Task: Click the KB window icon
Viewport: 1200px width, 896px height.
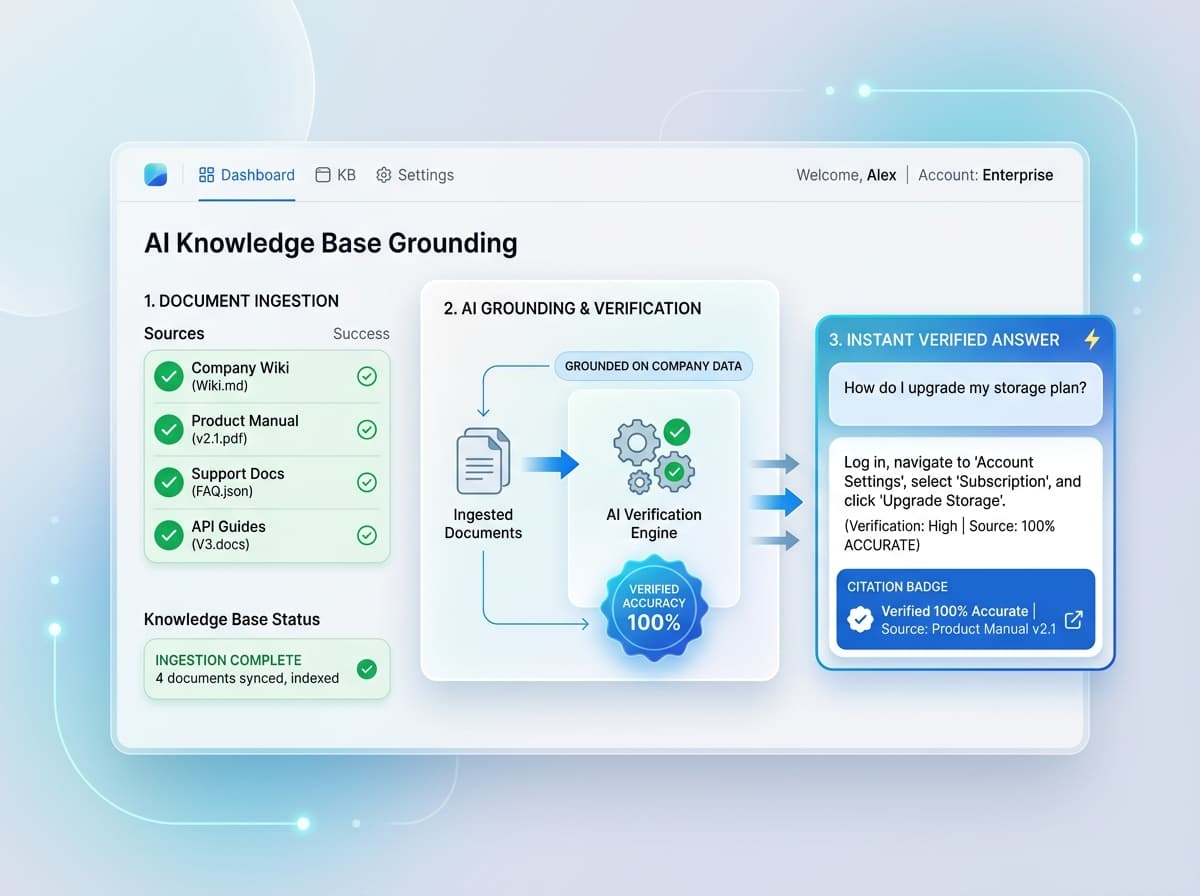Action: coord(323,175)
